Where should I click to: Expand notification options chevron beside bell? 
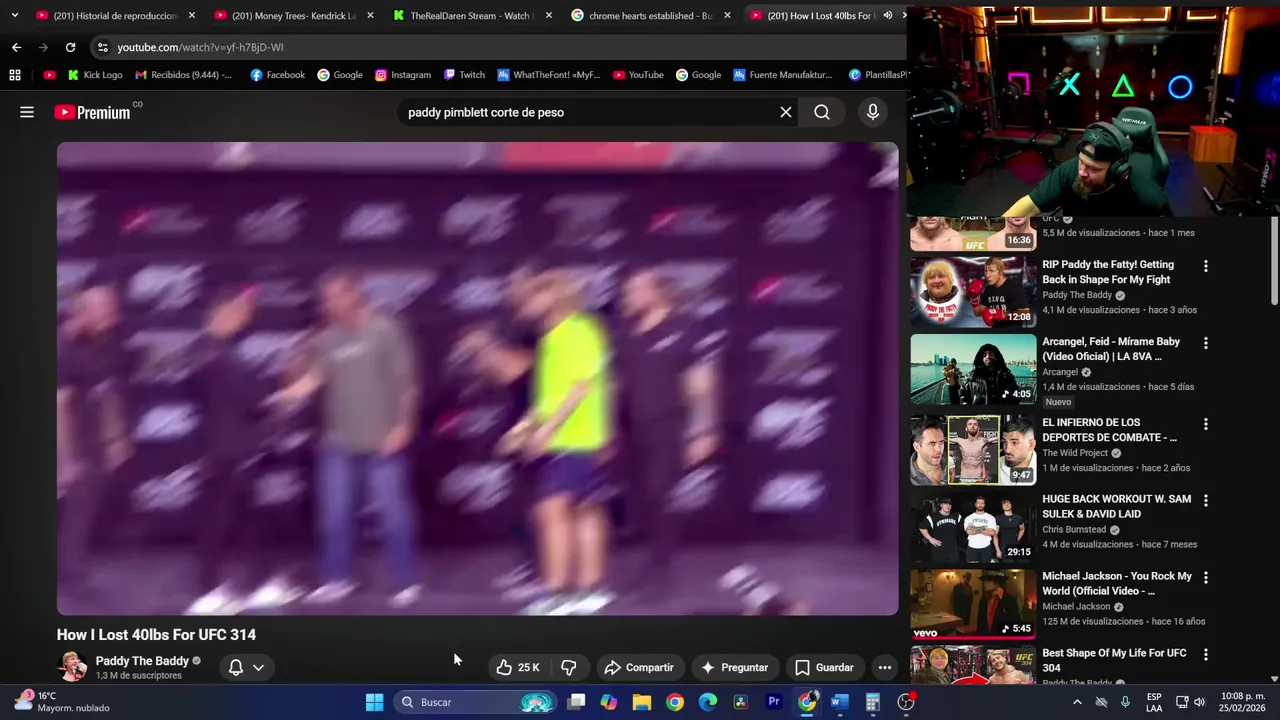click(x=258, y=667)
